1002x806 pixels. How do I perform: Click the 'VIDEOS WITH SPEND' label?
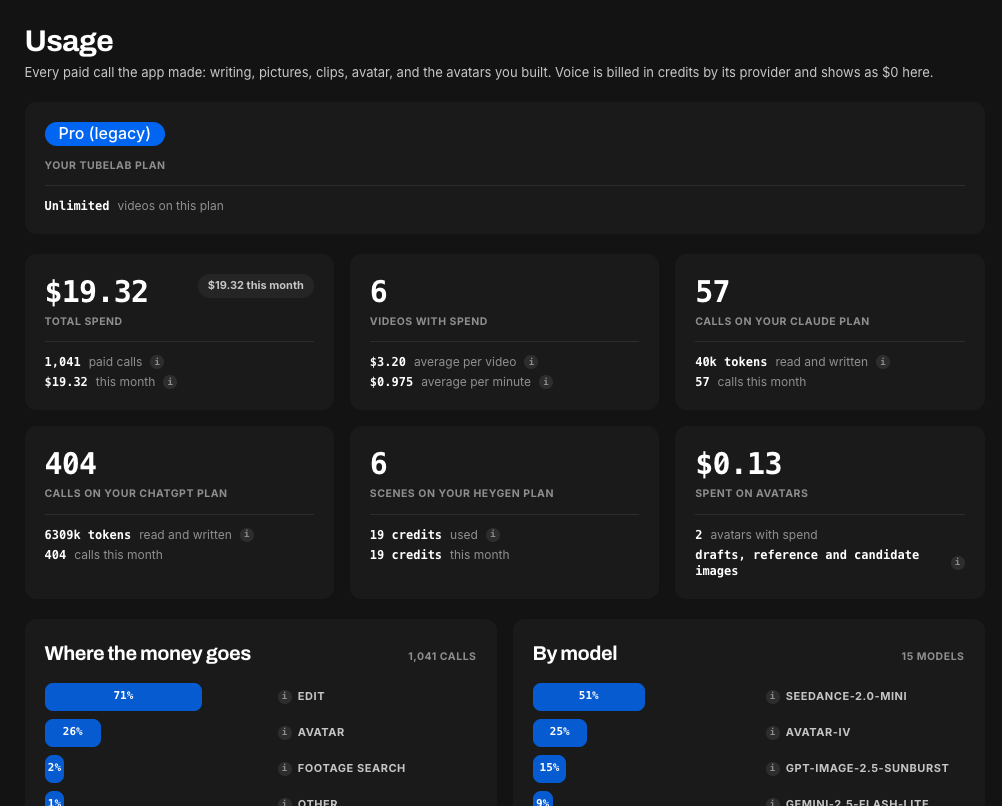coord(428,322)
